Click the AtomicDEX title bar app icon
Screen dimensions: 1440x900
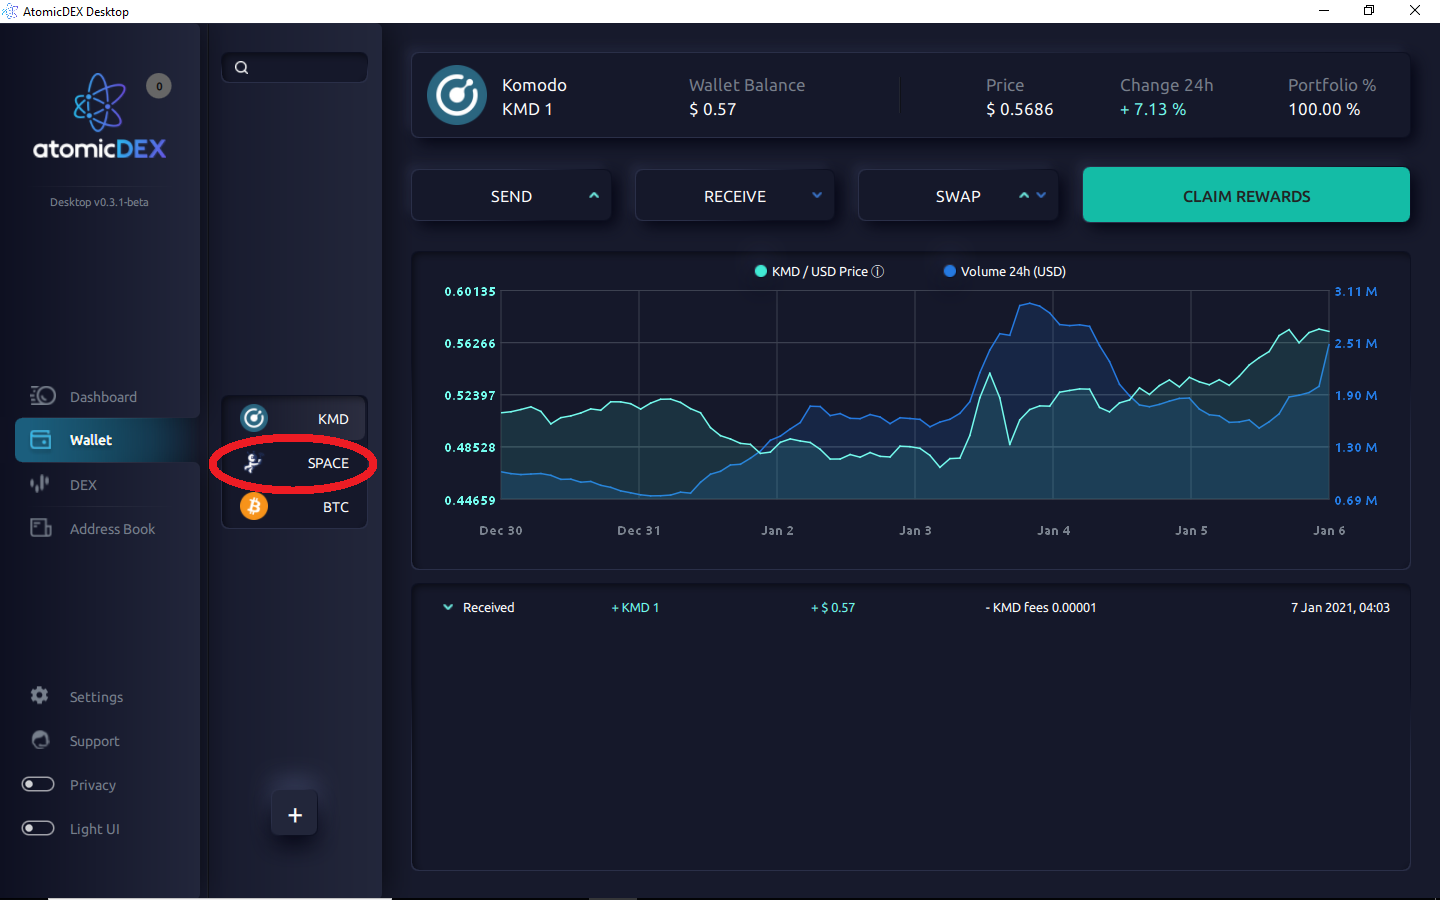pyautogui.click(x=10, y=11)
